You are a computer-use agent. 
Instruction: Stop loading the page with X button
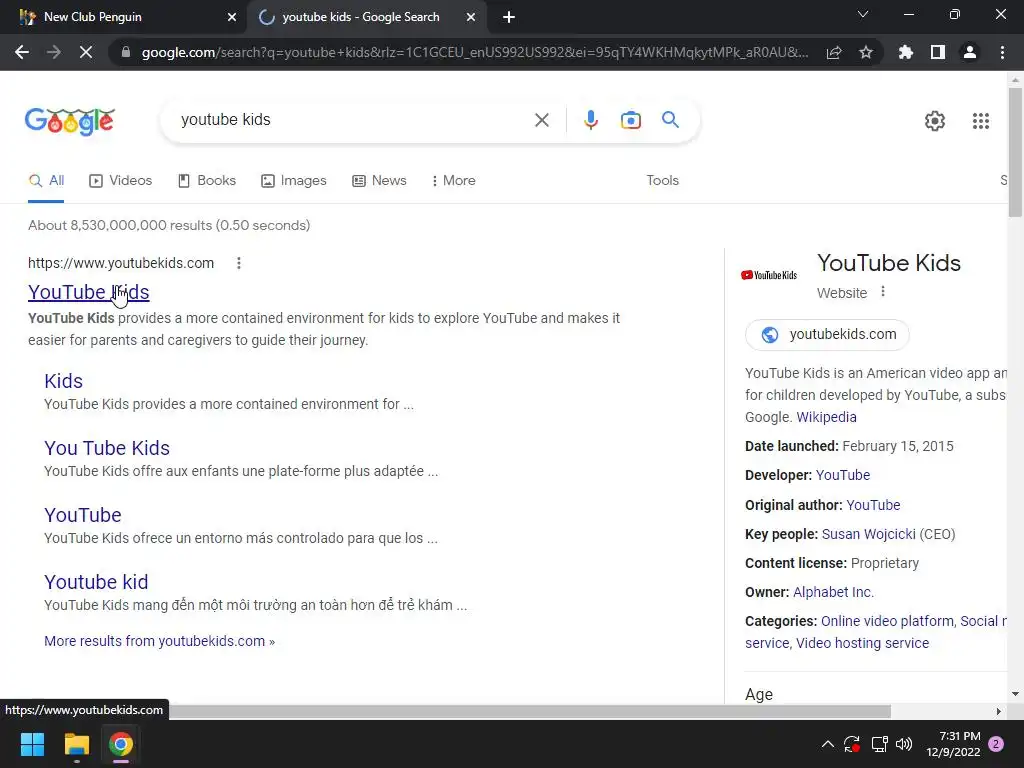pyautogui.click(x=86, y=52)
